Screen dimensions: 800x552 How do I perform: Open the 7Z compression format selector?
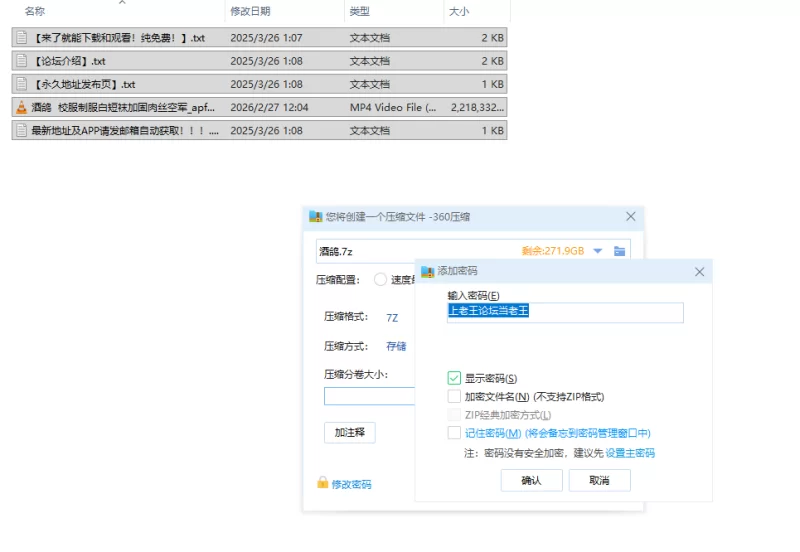click(x=392, y=317)
